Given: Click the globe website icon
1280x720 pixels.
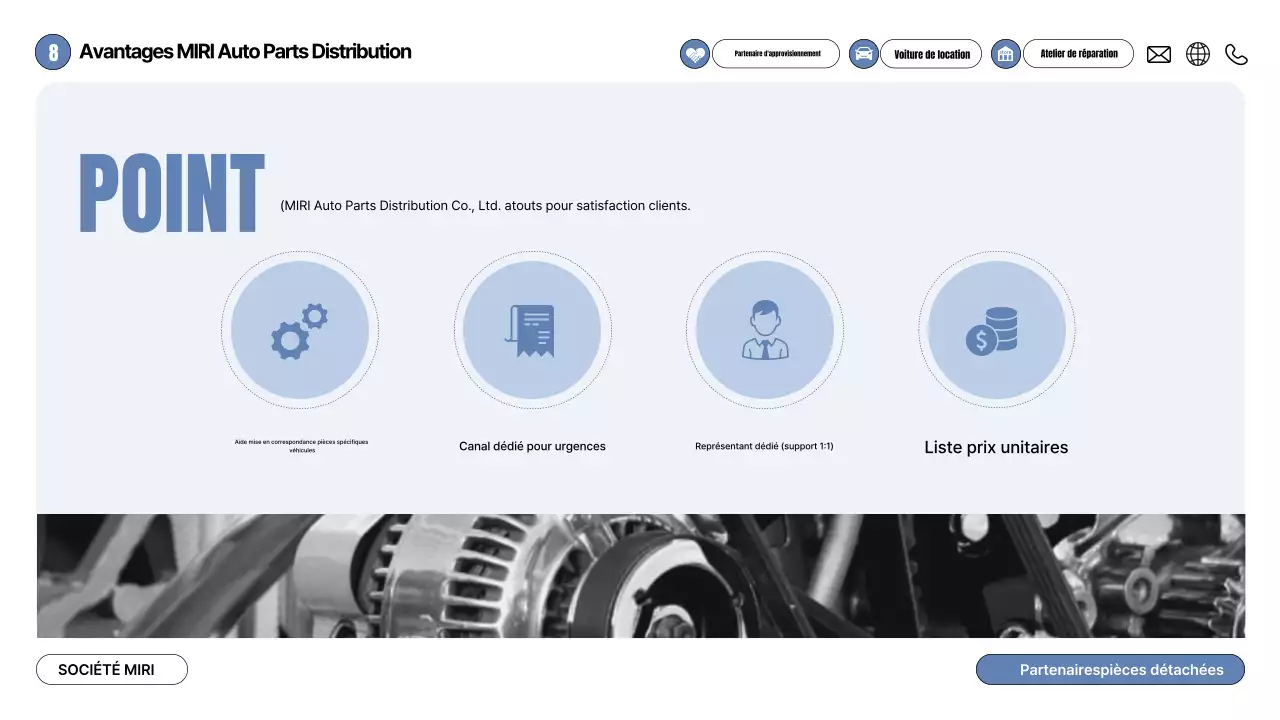Looking at the screenshot, I should click(1198, 54).
